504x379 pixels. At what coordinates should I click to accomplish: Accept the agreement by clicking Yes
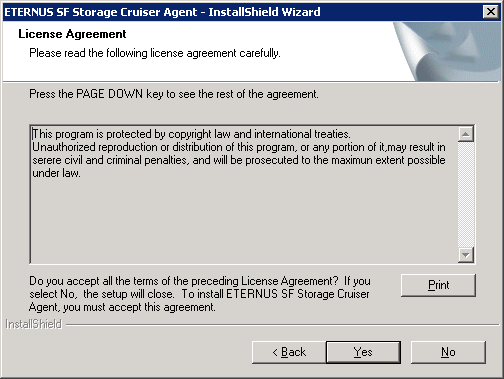point(363,352)
